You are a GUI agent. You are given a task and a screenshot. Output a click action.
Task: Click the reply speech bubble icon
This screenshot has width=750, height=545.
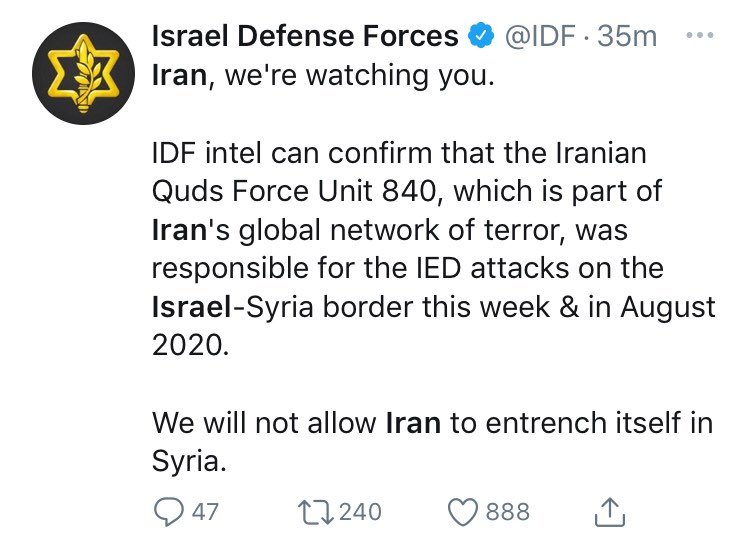click(x=168, y=512)
